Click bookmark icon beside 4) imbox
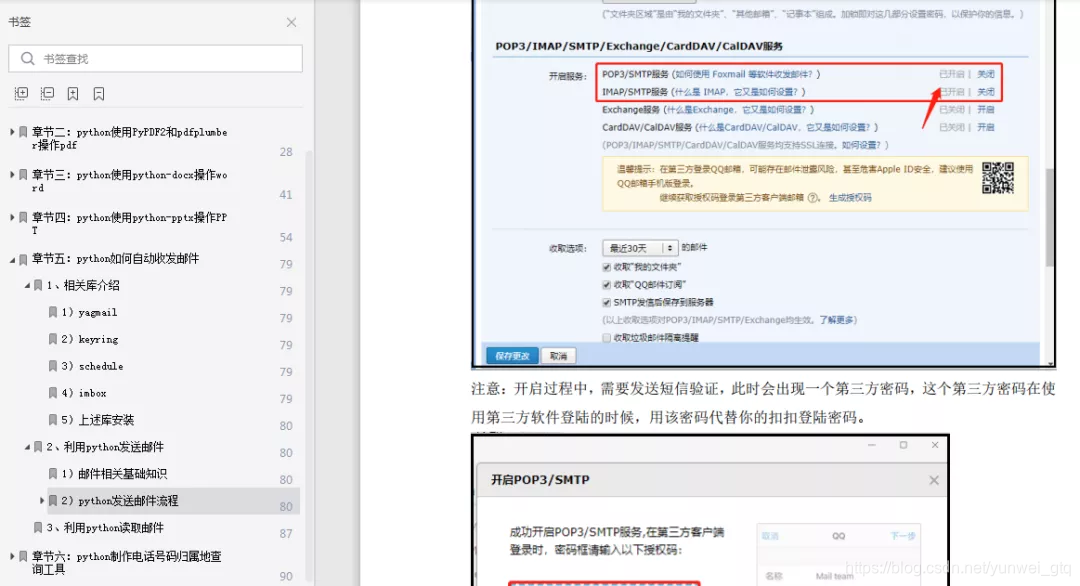 point(53,393)
